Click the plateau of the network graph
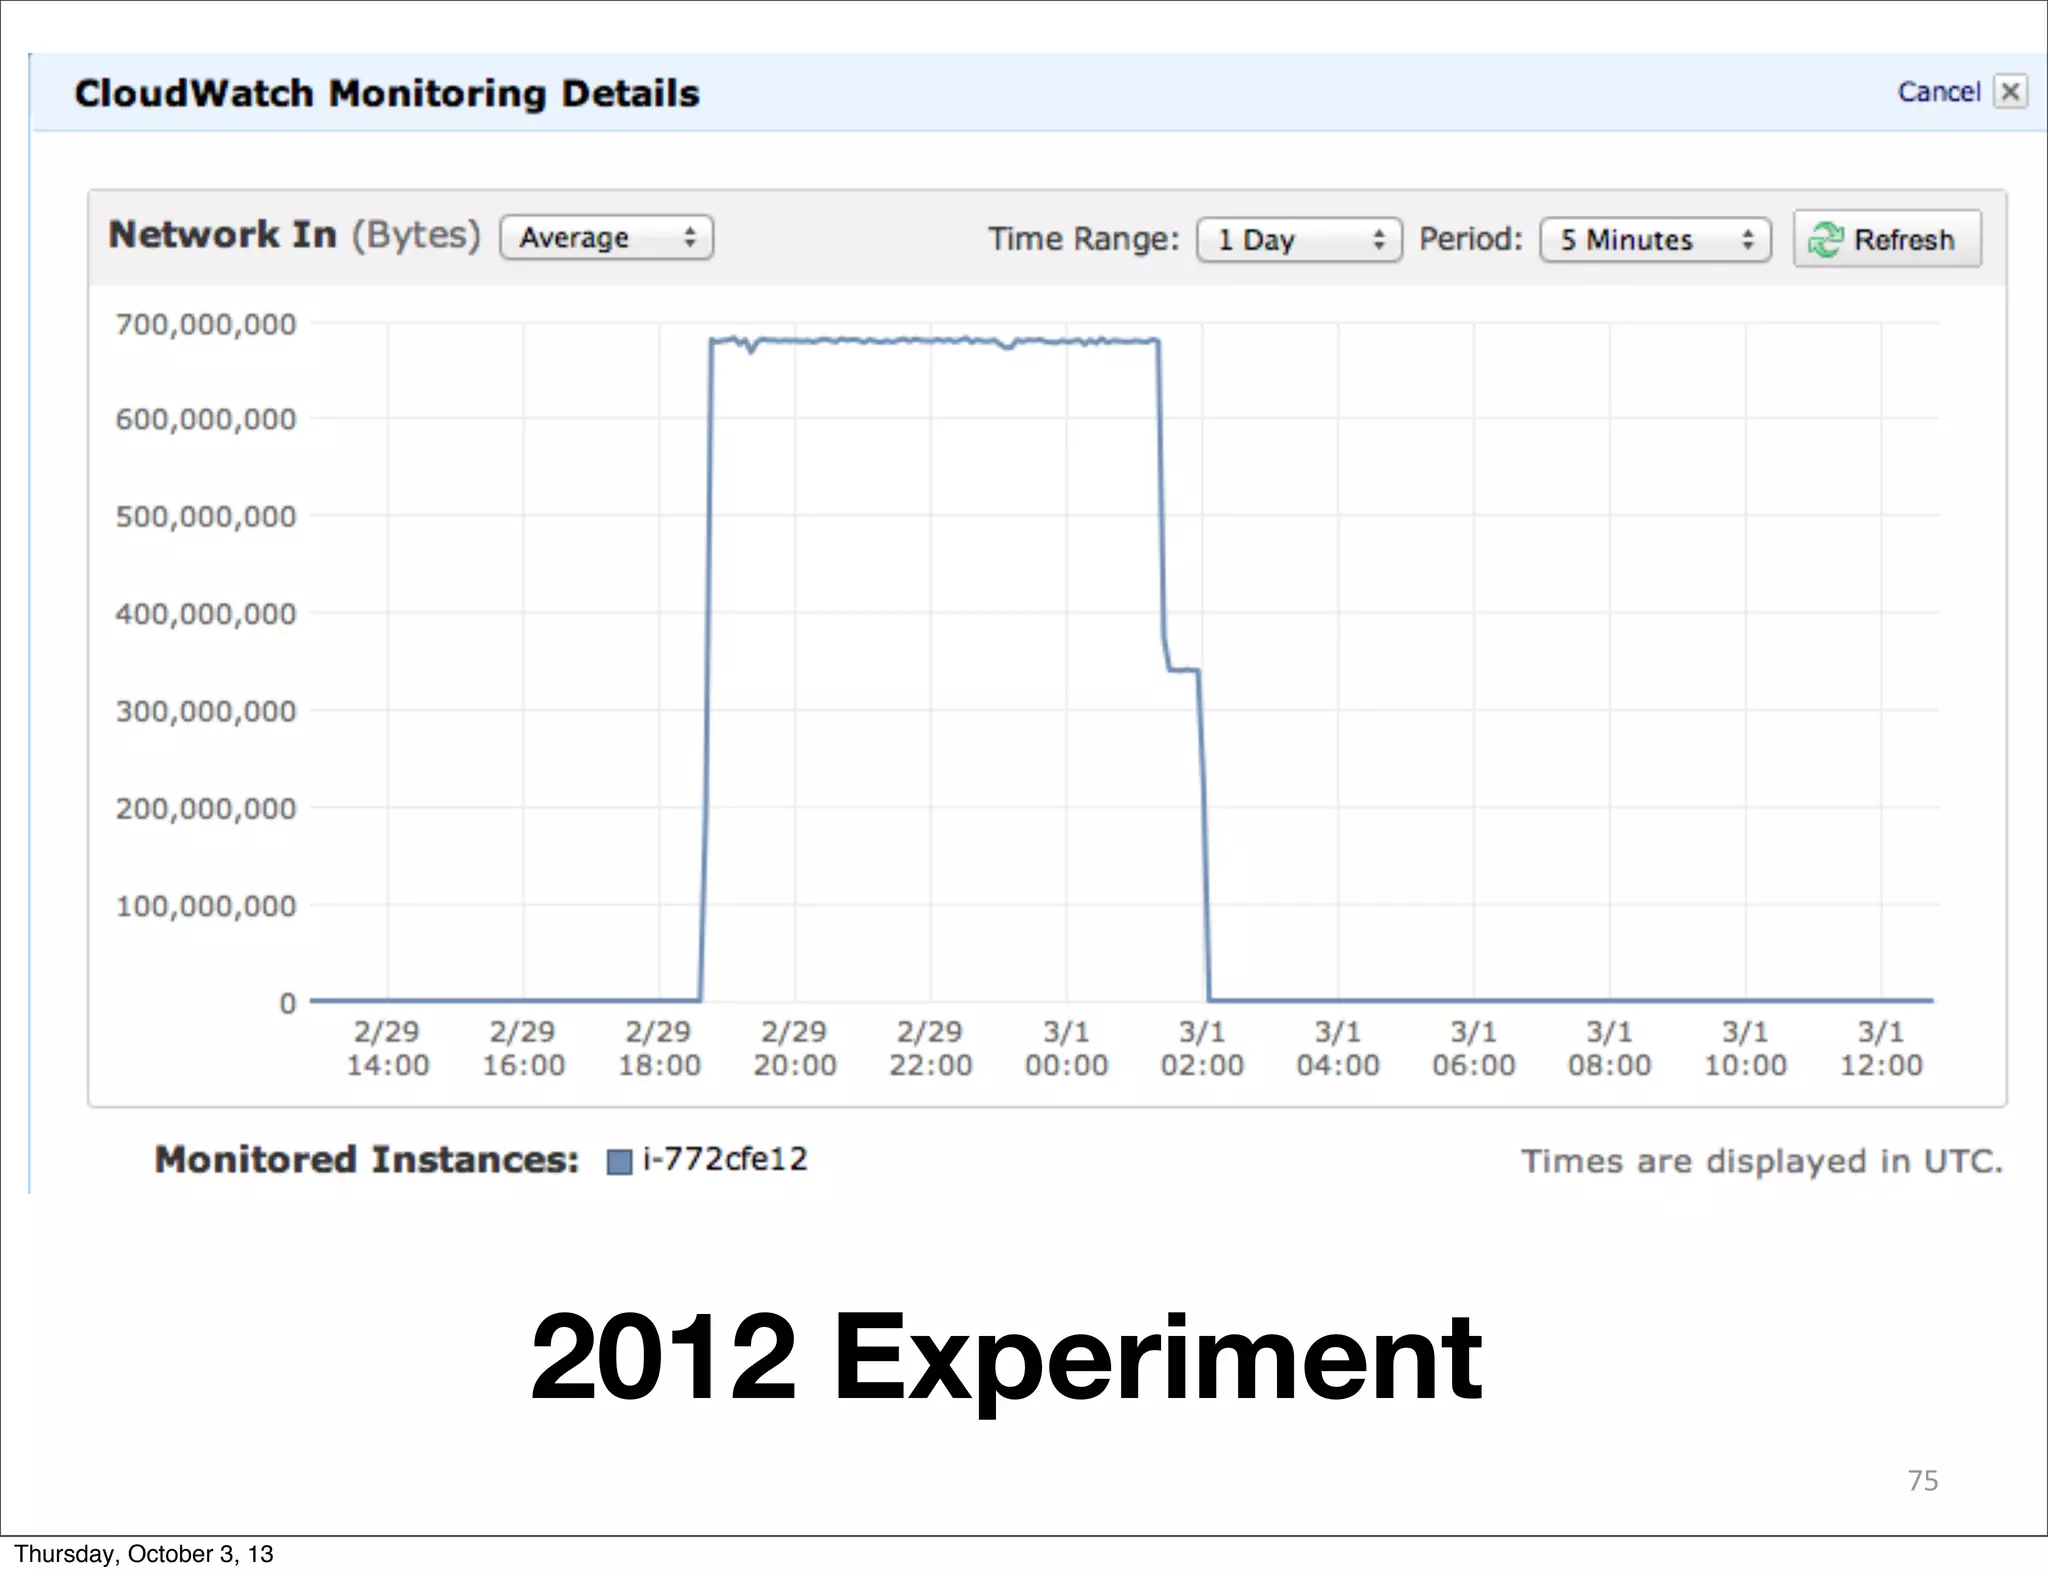The image size is (2048, 1576). pos(930,341)
